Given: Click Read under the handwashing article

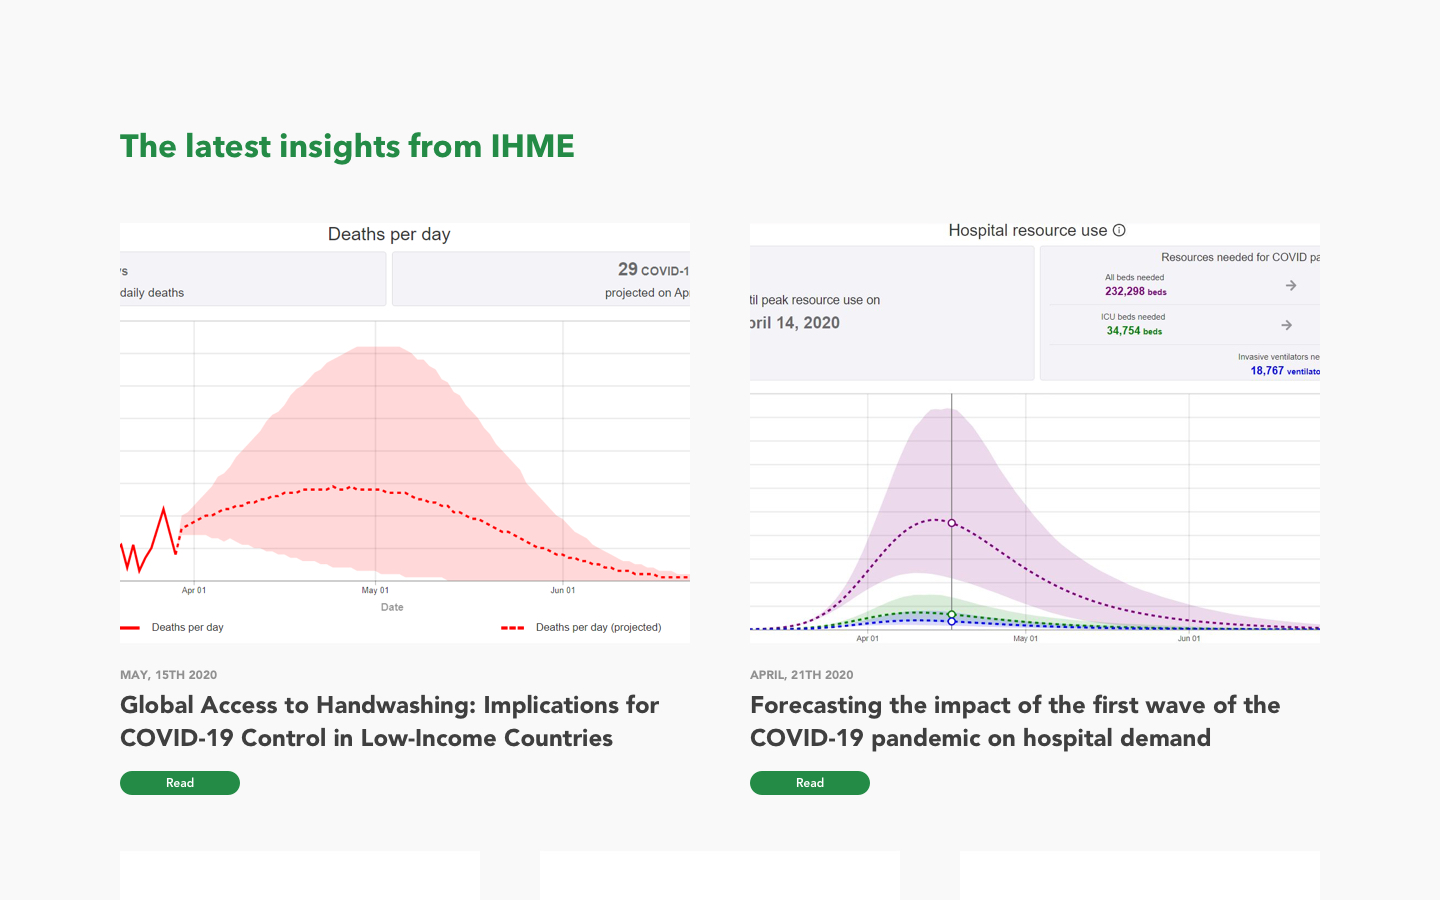Looking at the screenshot, I should point(180,783).
